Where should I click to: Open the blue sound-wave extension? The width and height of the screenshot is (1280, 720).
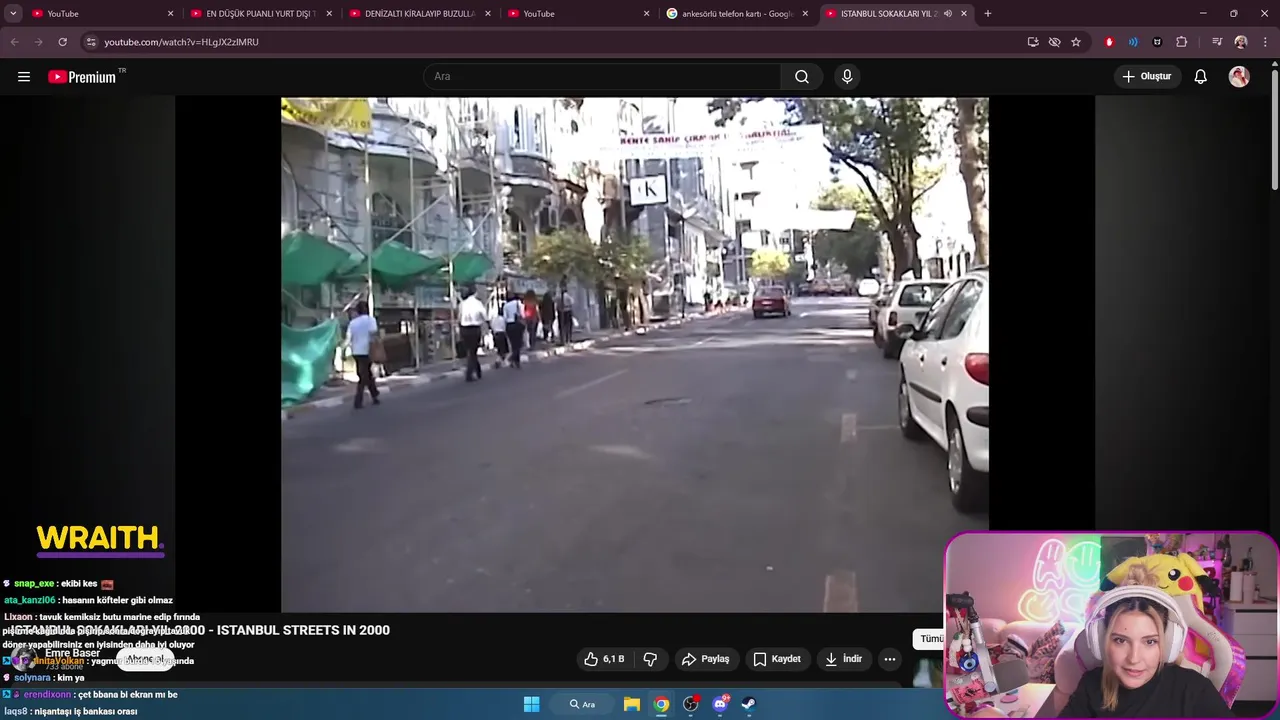(1133, 42)
